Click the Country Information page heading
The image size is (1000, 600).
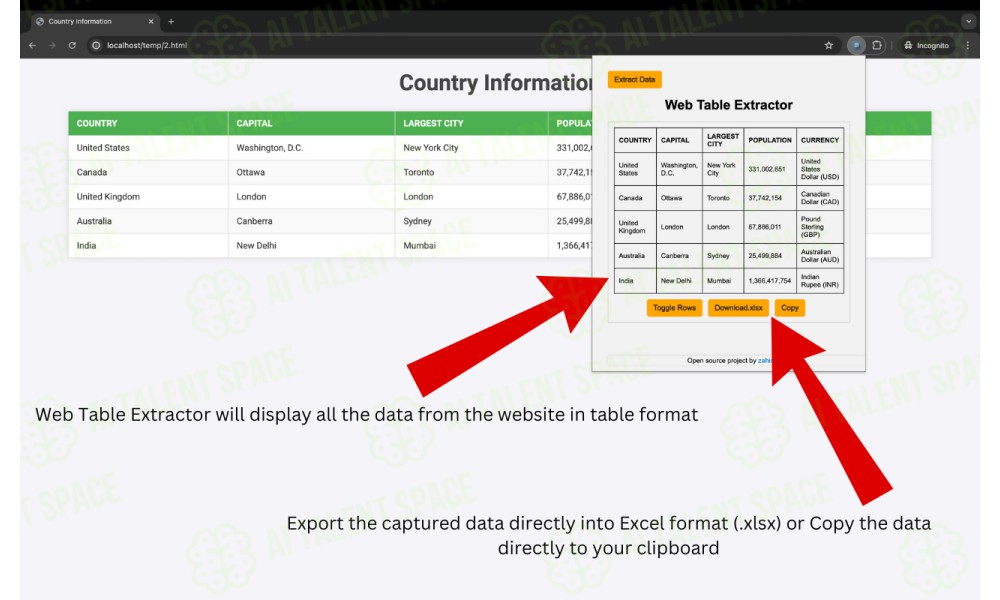[496, 83]
